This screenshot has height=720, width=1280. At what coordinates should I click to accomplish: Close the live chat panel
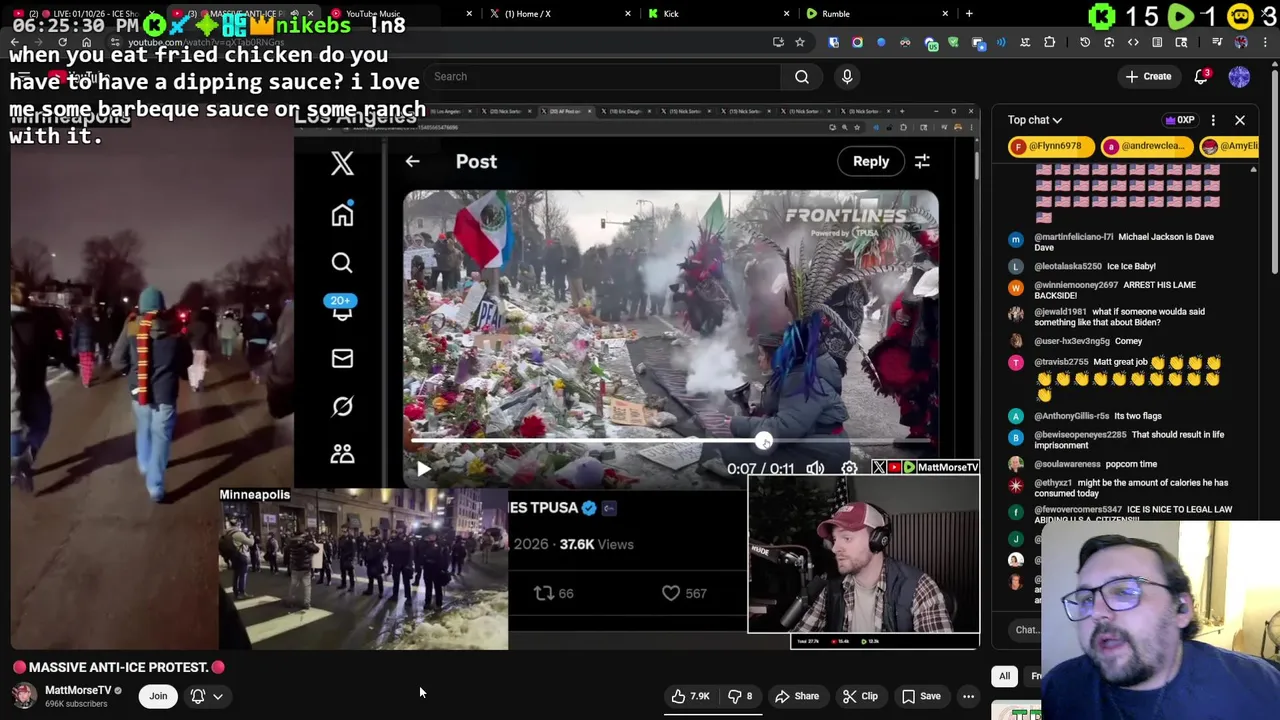point(1240,120)
